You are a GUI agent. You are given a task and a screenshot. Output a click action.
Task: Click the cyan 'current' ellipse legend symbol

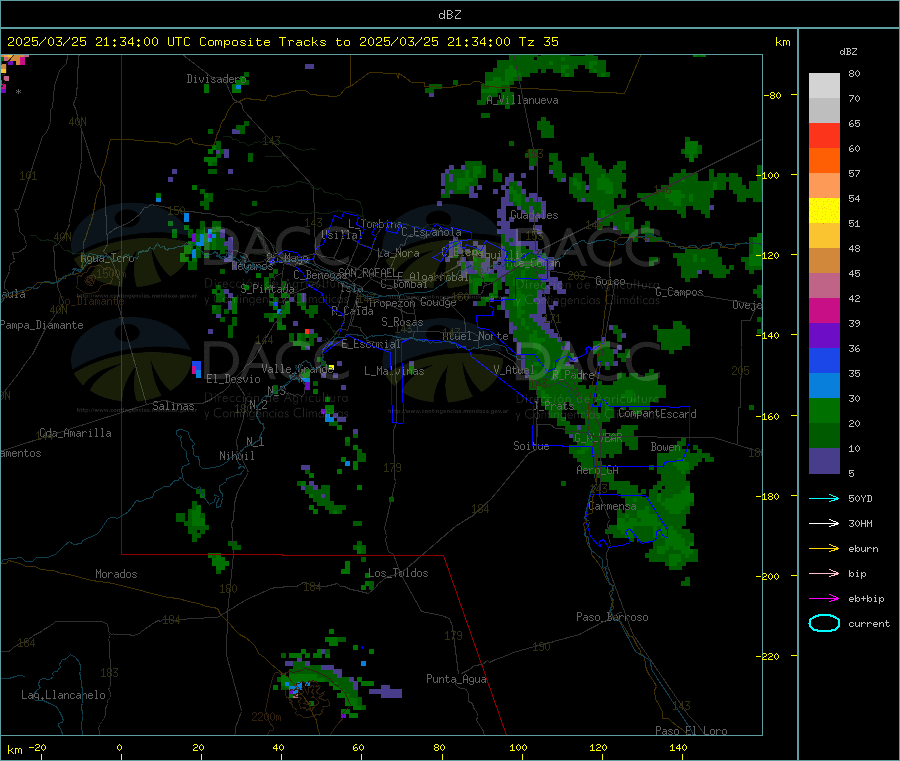coord(824,623)
